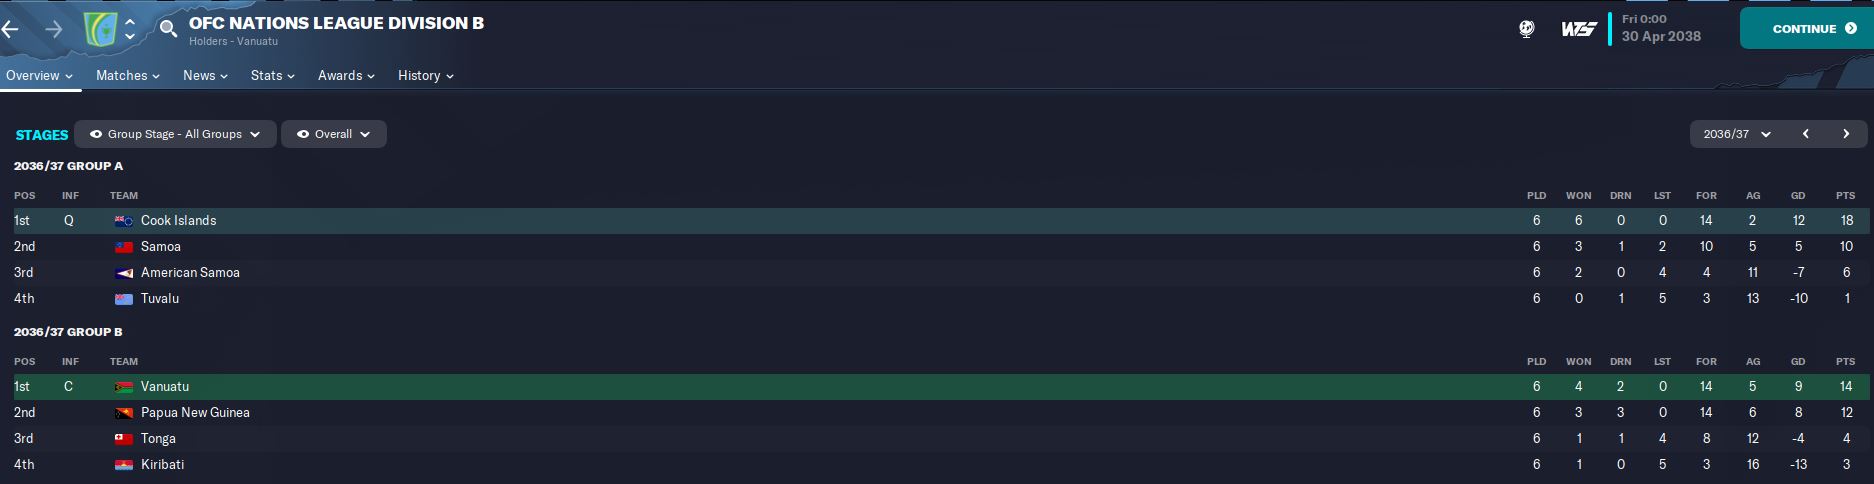Expand the Group Stage - All Groups dropdown
This screenshot has width=1874, height=484.
click(175, 134)
